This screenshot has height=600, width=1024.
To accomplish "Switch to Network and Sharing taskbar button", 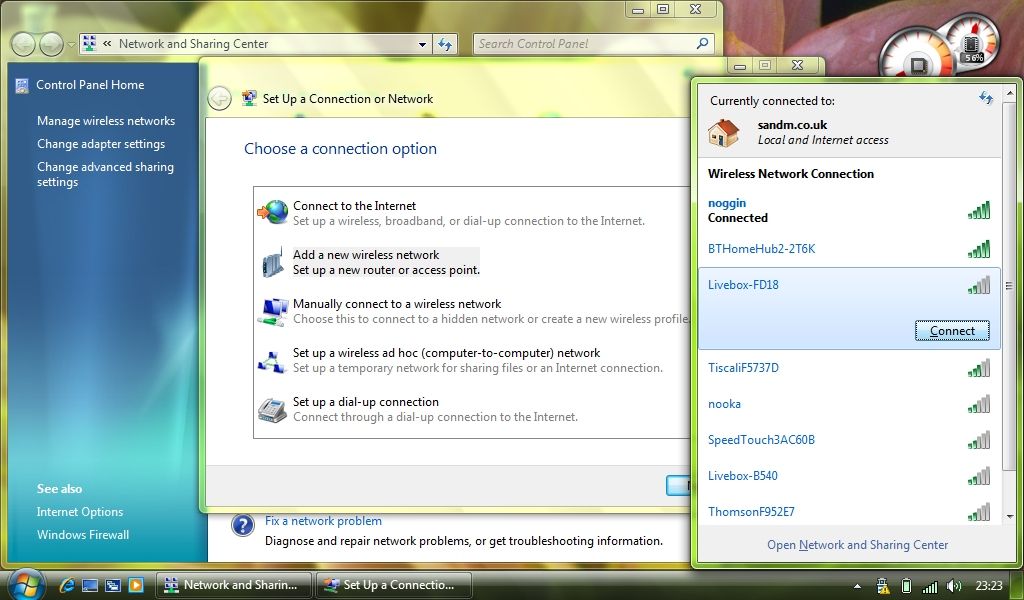I will [233, 585].
